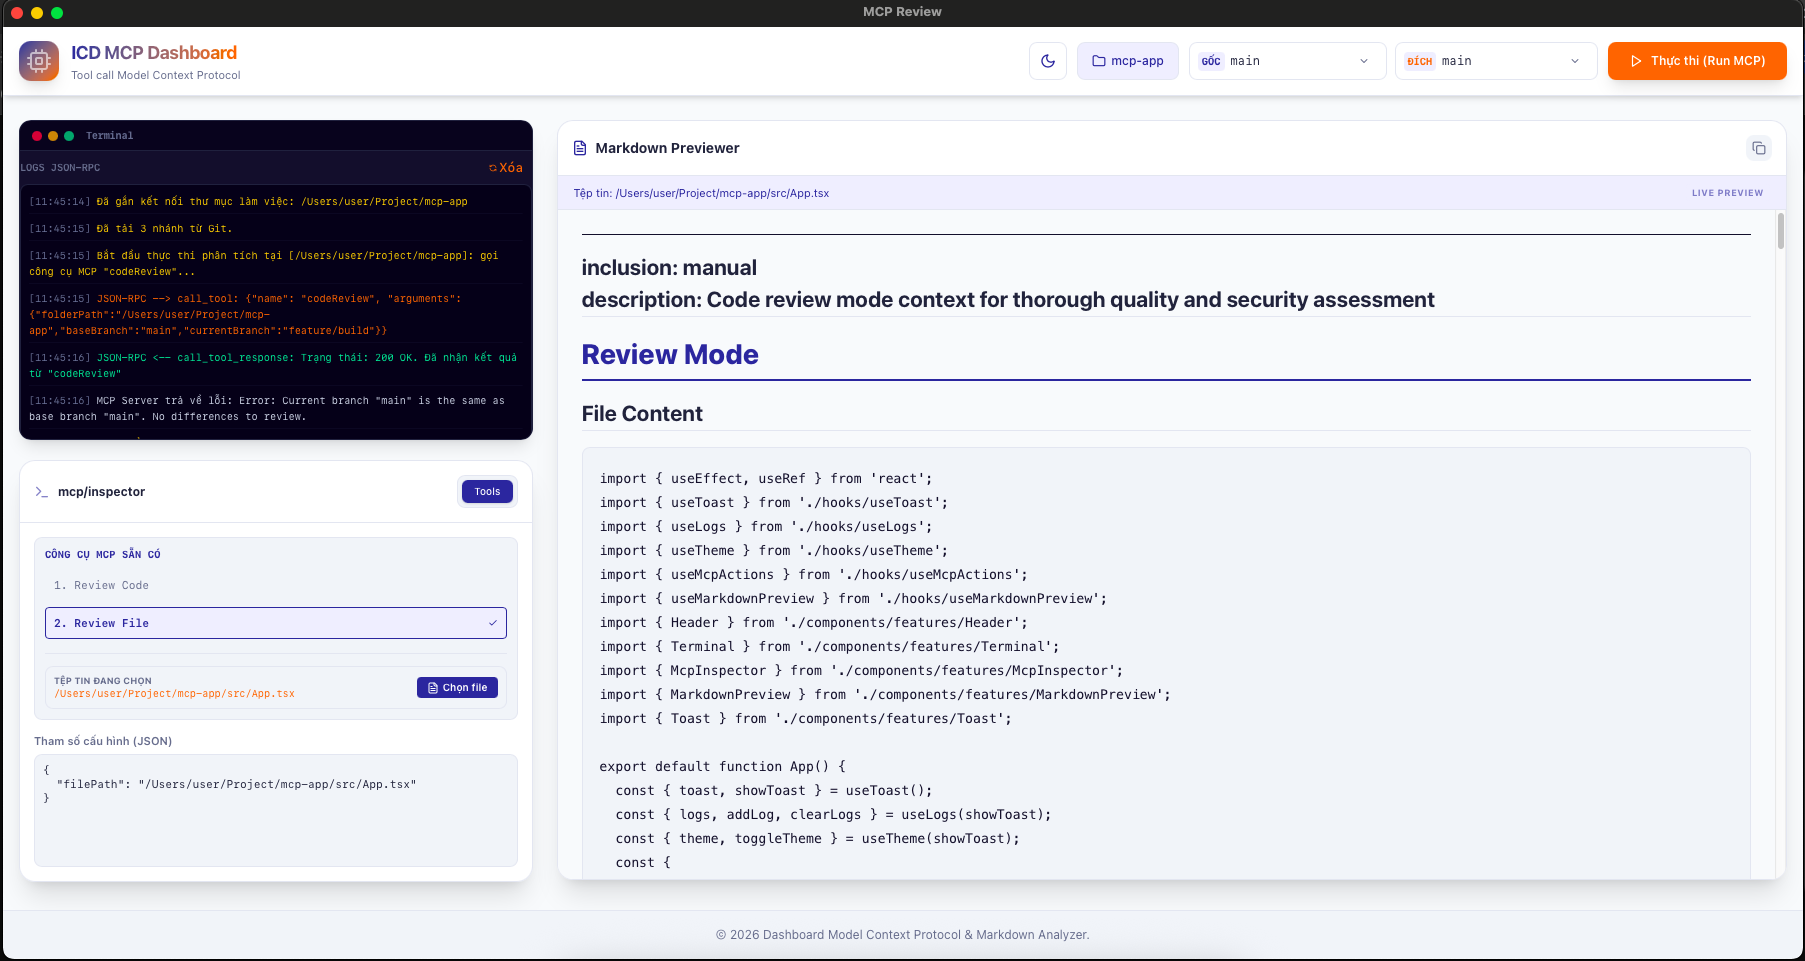1805x961 pixels.
Task: Run MCP with the Thực thi button
Action: [1697, 61]
